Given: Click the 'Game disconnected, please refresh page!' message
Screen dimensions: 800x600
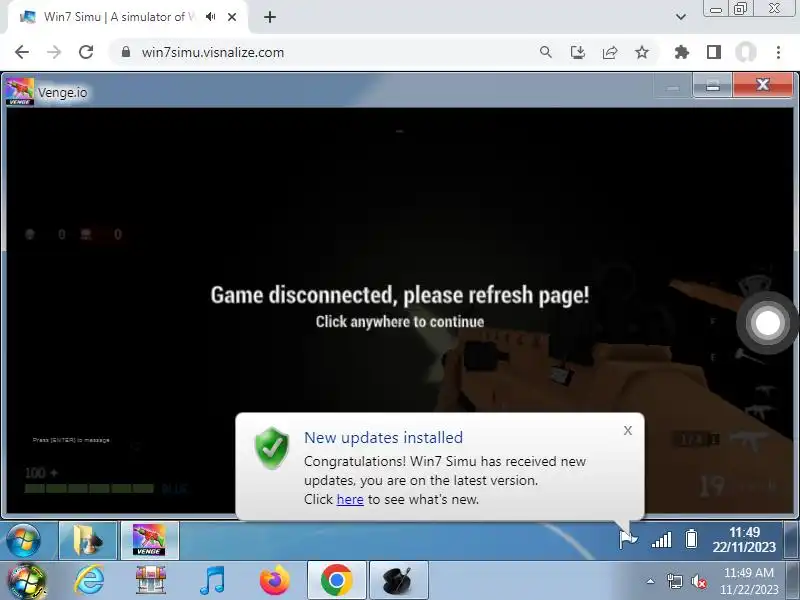Looking at the screenshot, I should (400, 295).
